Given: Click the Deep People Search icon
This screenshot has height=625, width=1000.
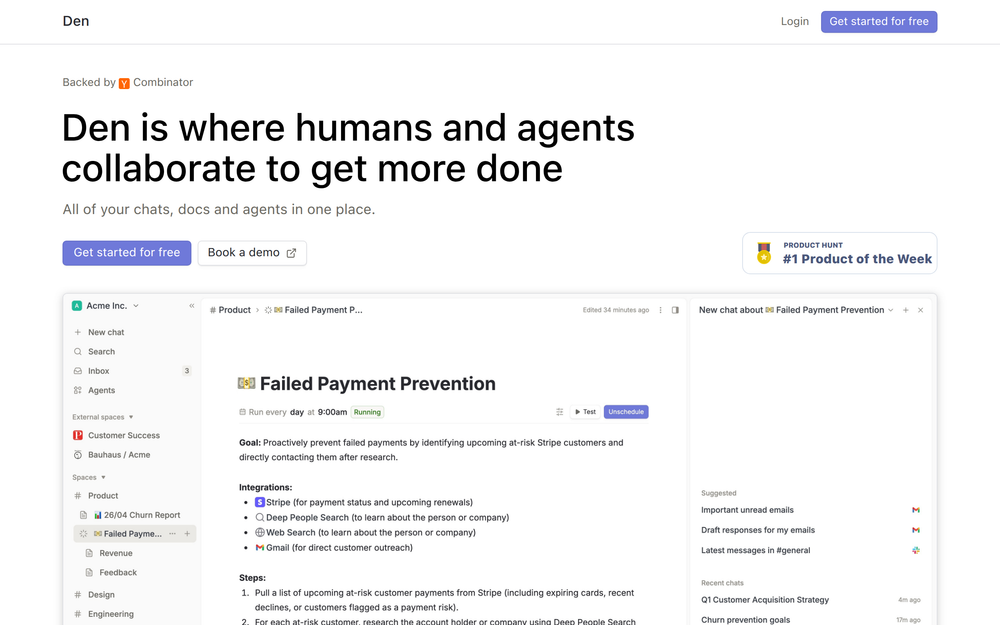Looking at the screenshot, I should click(260, 517).
